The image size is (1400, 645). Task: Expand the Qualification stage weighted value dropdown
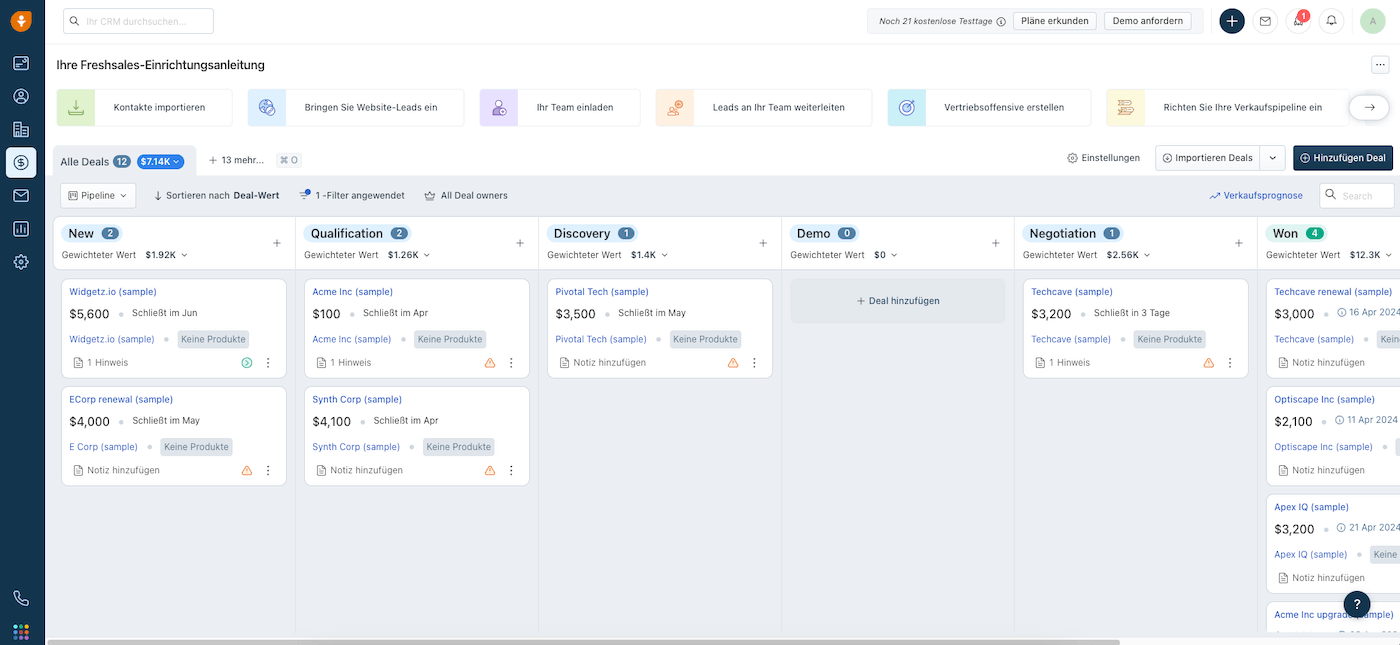click(428, 255)
